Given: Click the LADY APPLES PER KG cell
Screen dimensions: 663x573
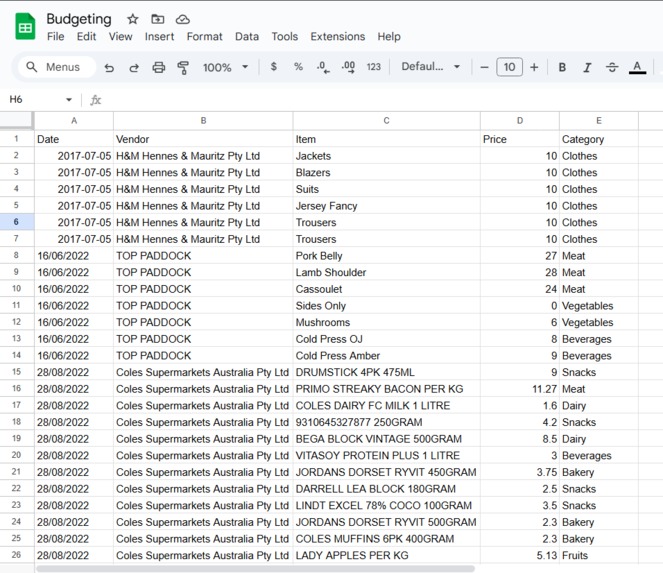Looking at the screenshot, I should point(386,555).
